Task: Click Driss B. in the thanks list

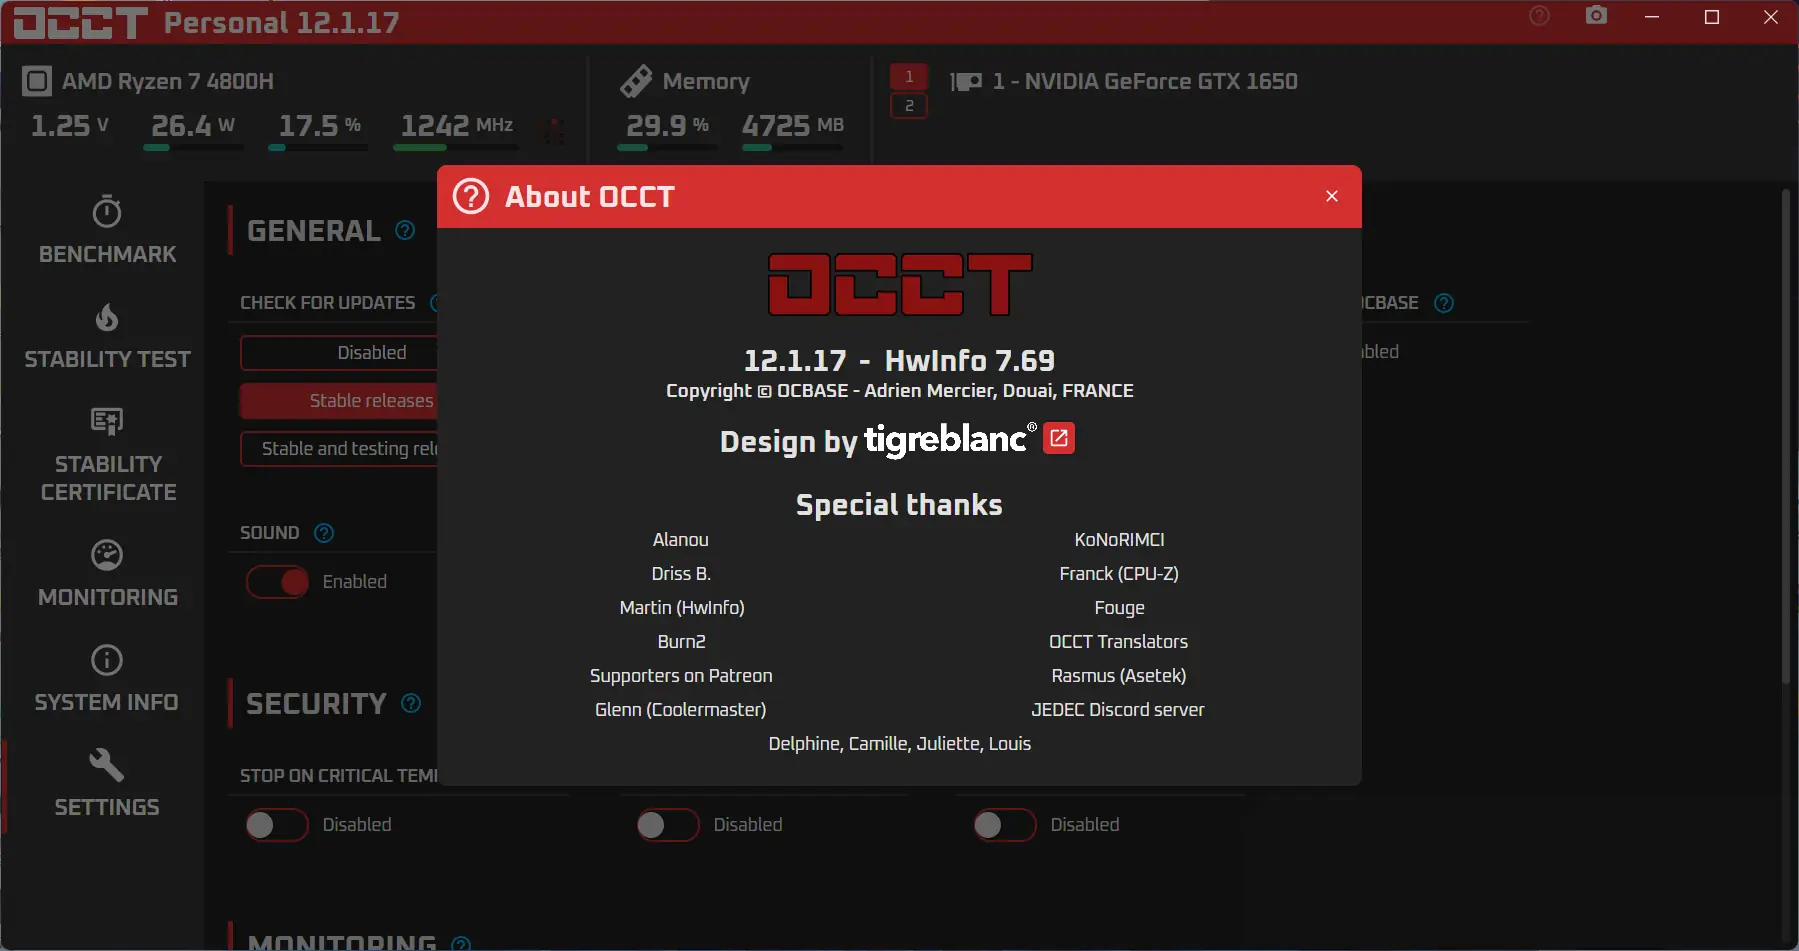Action: pos(681,574)
